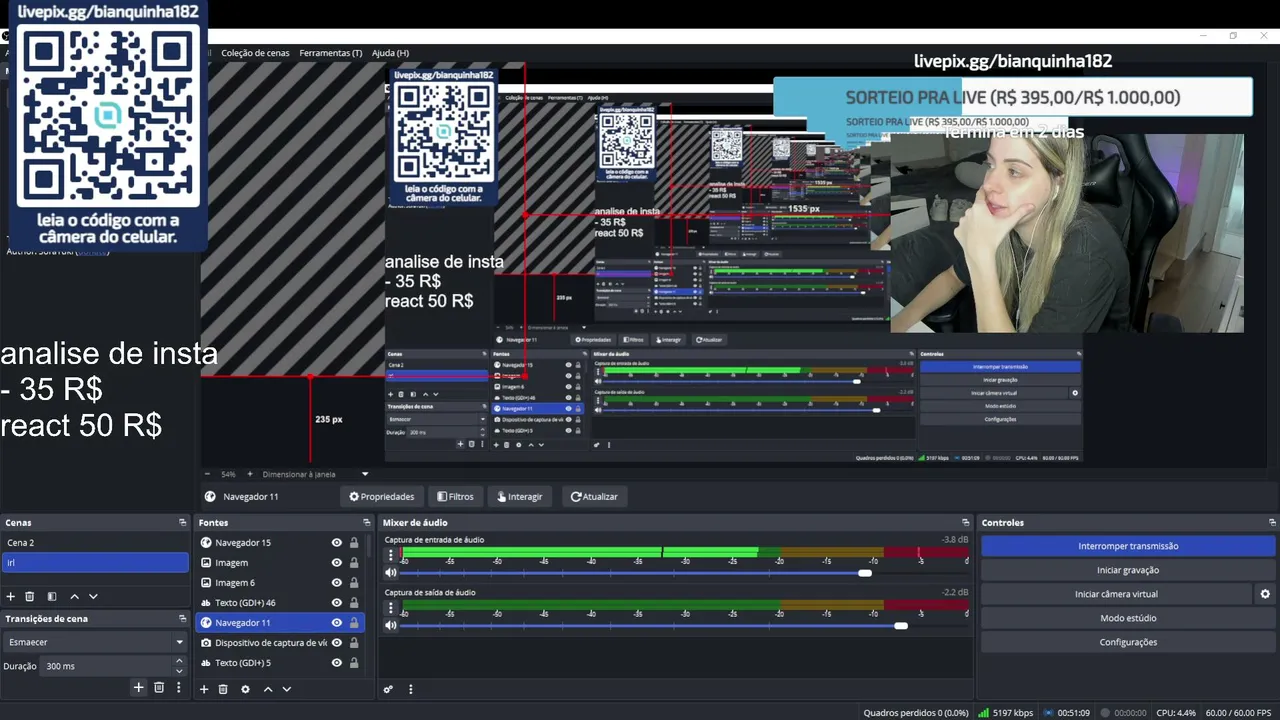Adjust the Captura de entrada de áudio volume slider handle

click(865, 573)
